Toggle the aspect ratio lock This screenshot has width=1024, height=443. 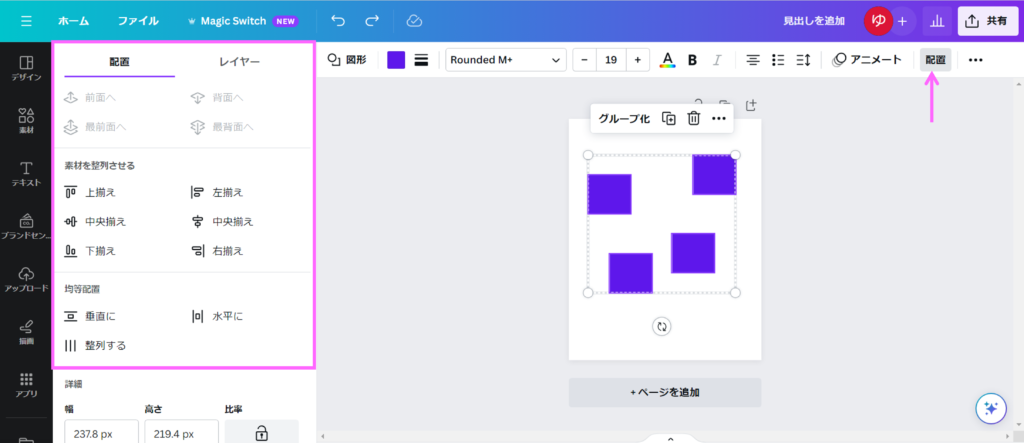coord(261,433)
